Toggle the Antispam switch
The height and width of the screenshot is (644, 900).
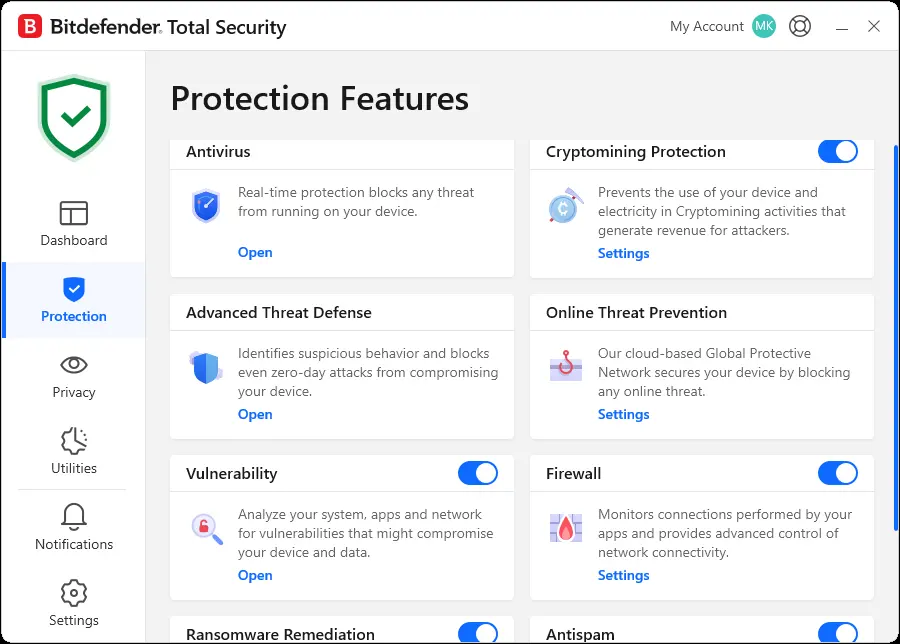(x=837, y=633)
